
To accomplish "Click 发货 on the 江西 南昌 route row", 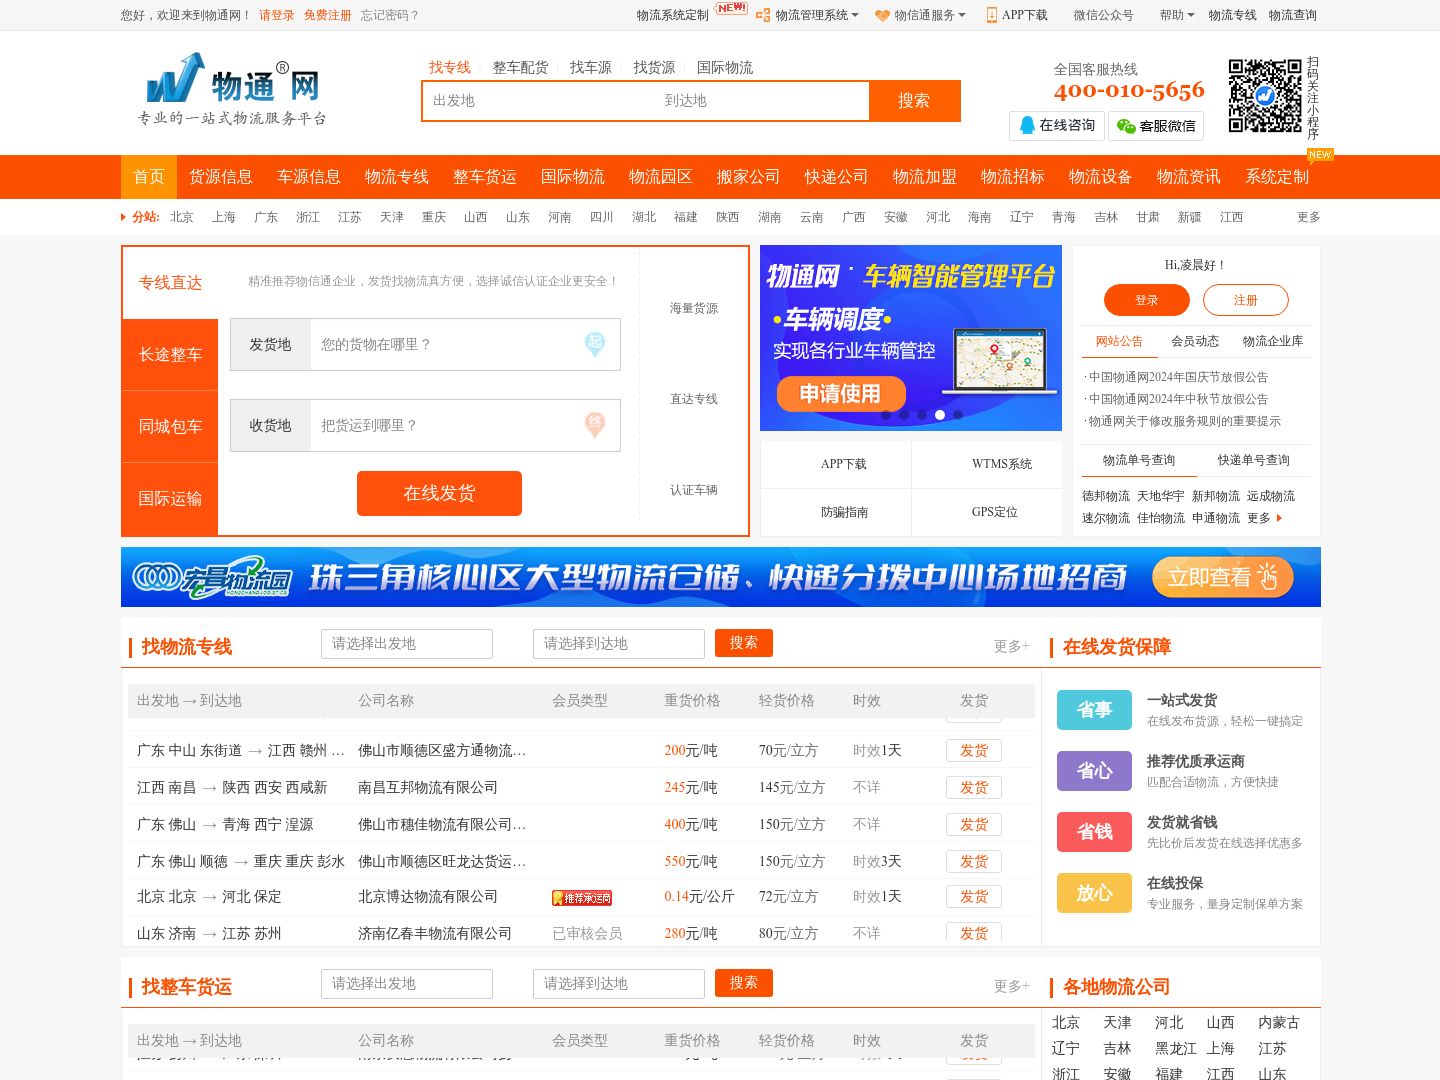I will pyautogui.click(x=974, y=788).
